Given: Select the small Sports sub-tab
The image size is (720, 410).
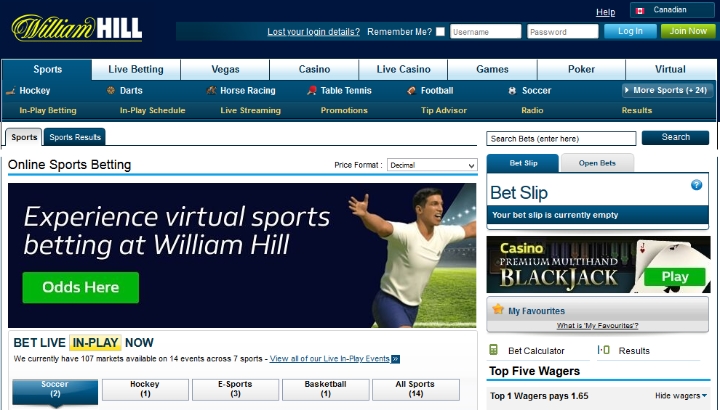Looking at the screenshot, I should tap(24, 137).
